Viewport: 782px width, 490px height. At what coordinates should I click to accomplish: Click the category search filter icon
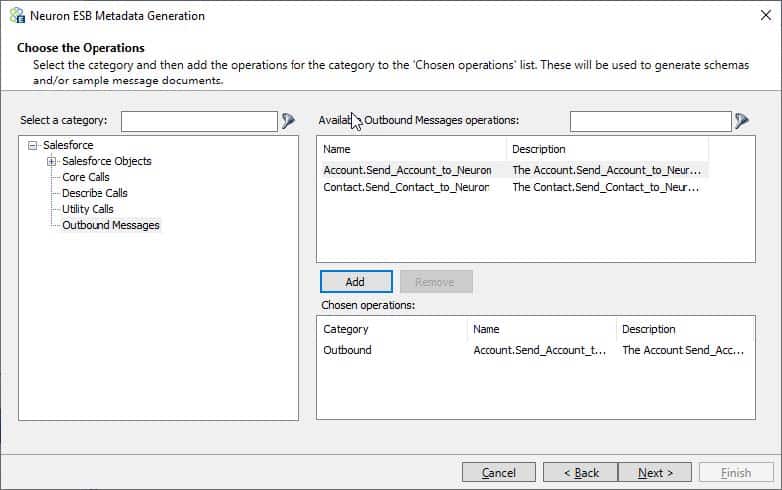pyautogui.click(x=288, y=121)
